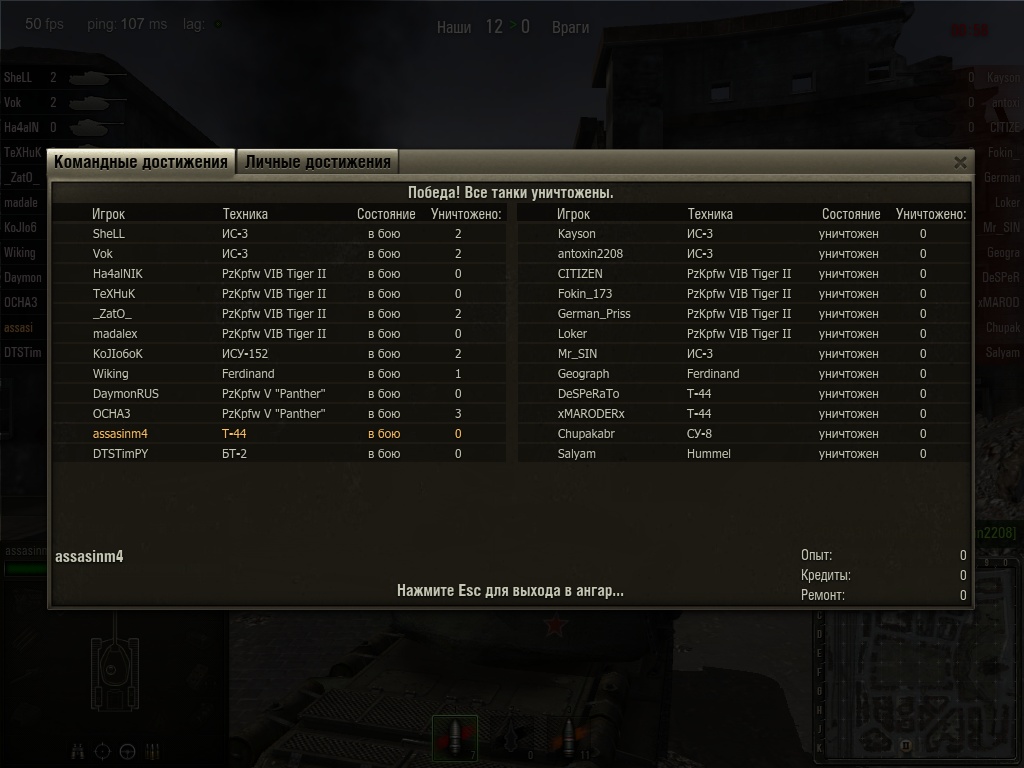
Task: Click the base marker on the minimap
Action: pos(906,745)
